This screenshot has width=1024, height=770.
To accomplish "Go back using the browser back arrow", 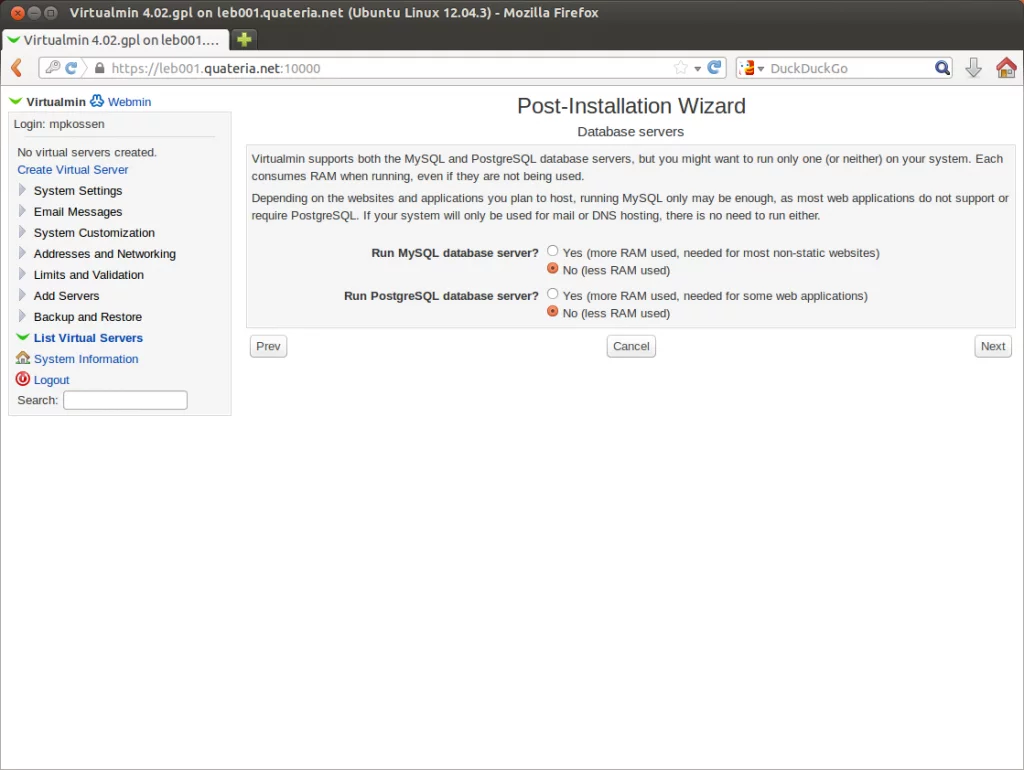I will point(17,67).
